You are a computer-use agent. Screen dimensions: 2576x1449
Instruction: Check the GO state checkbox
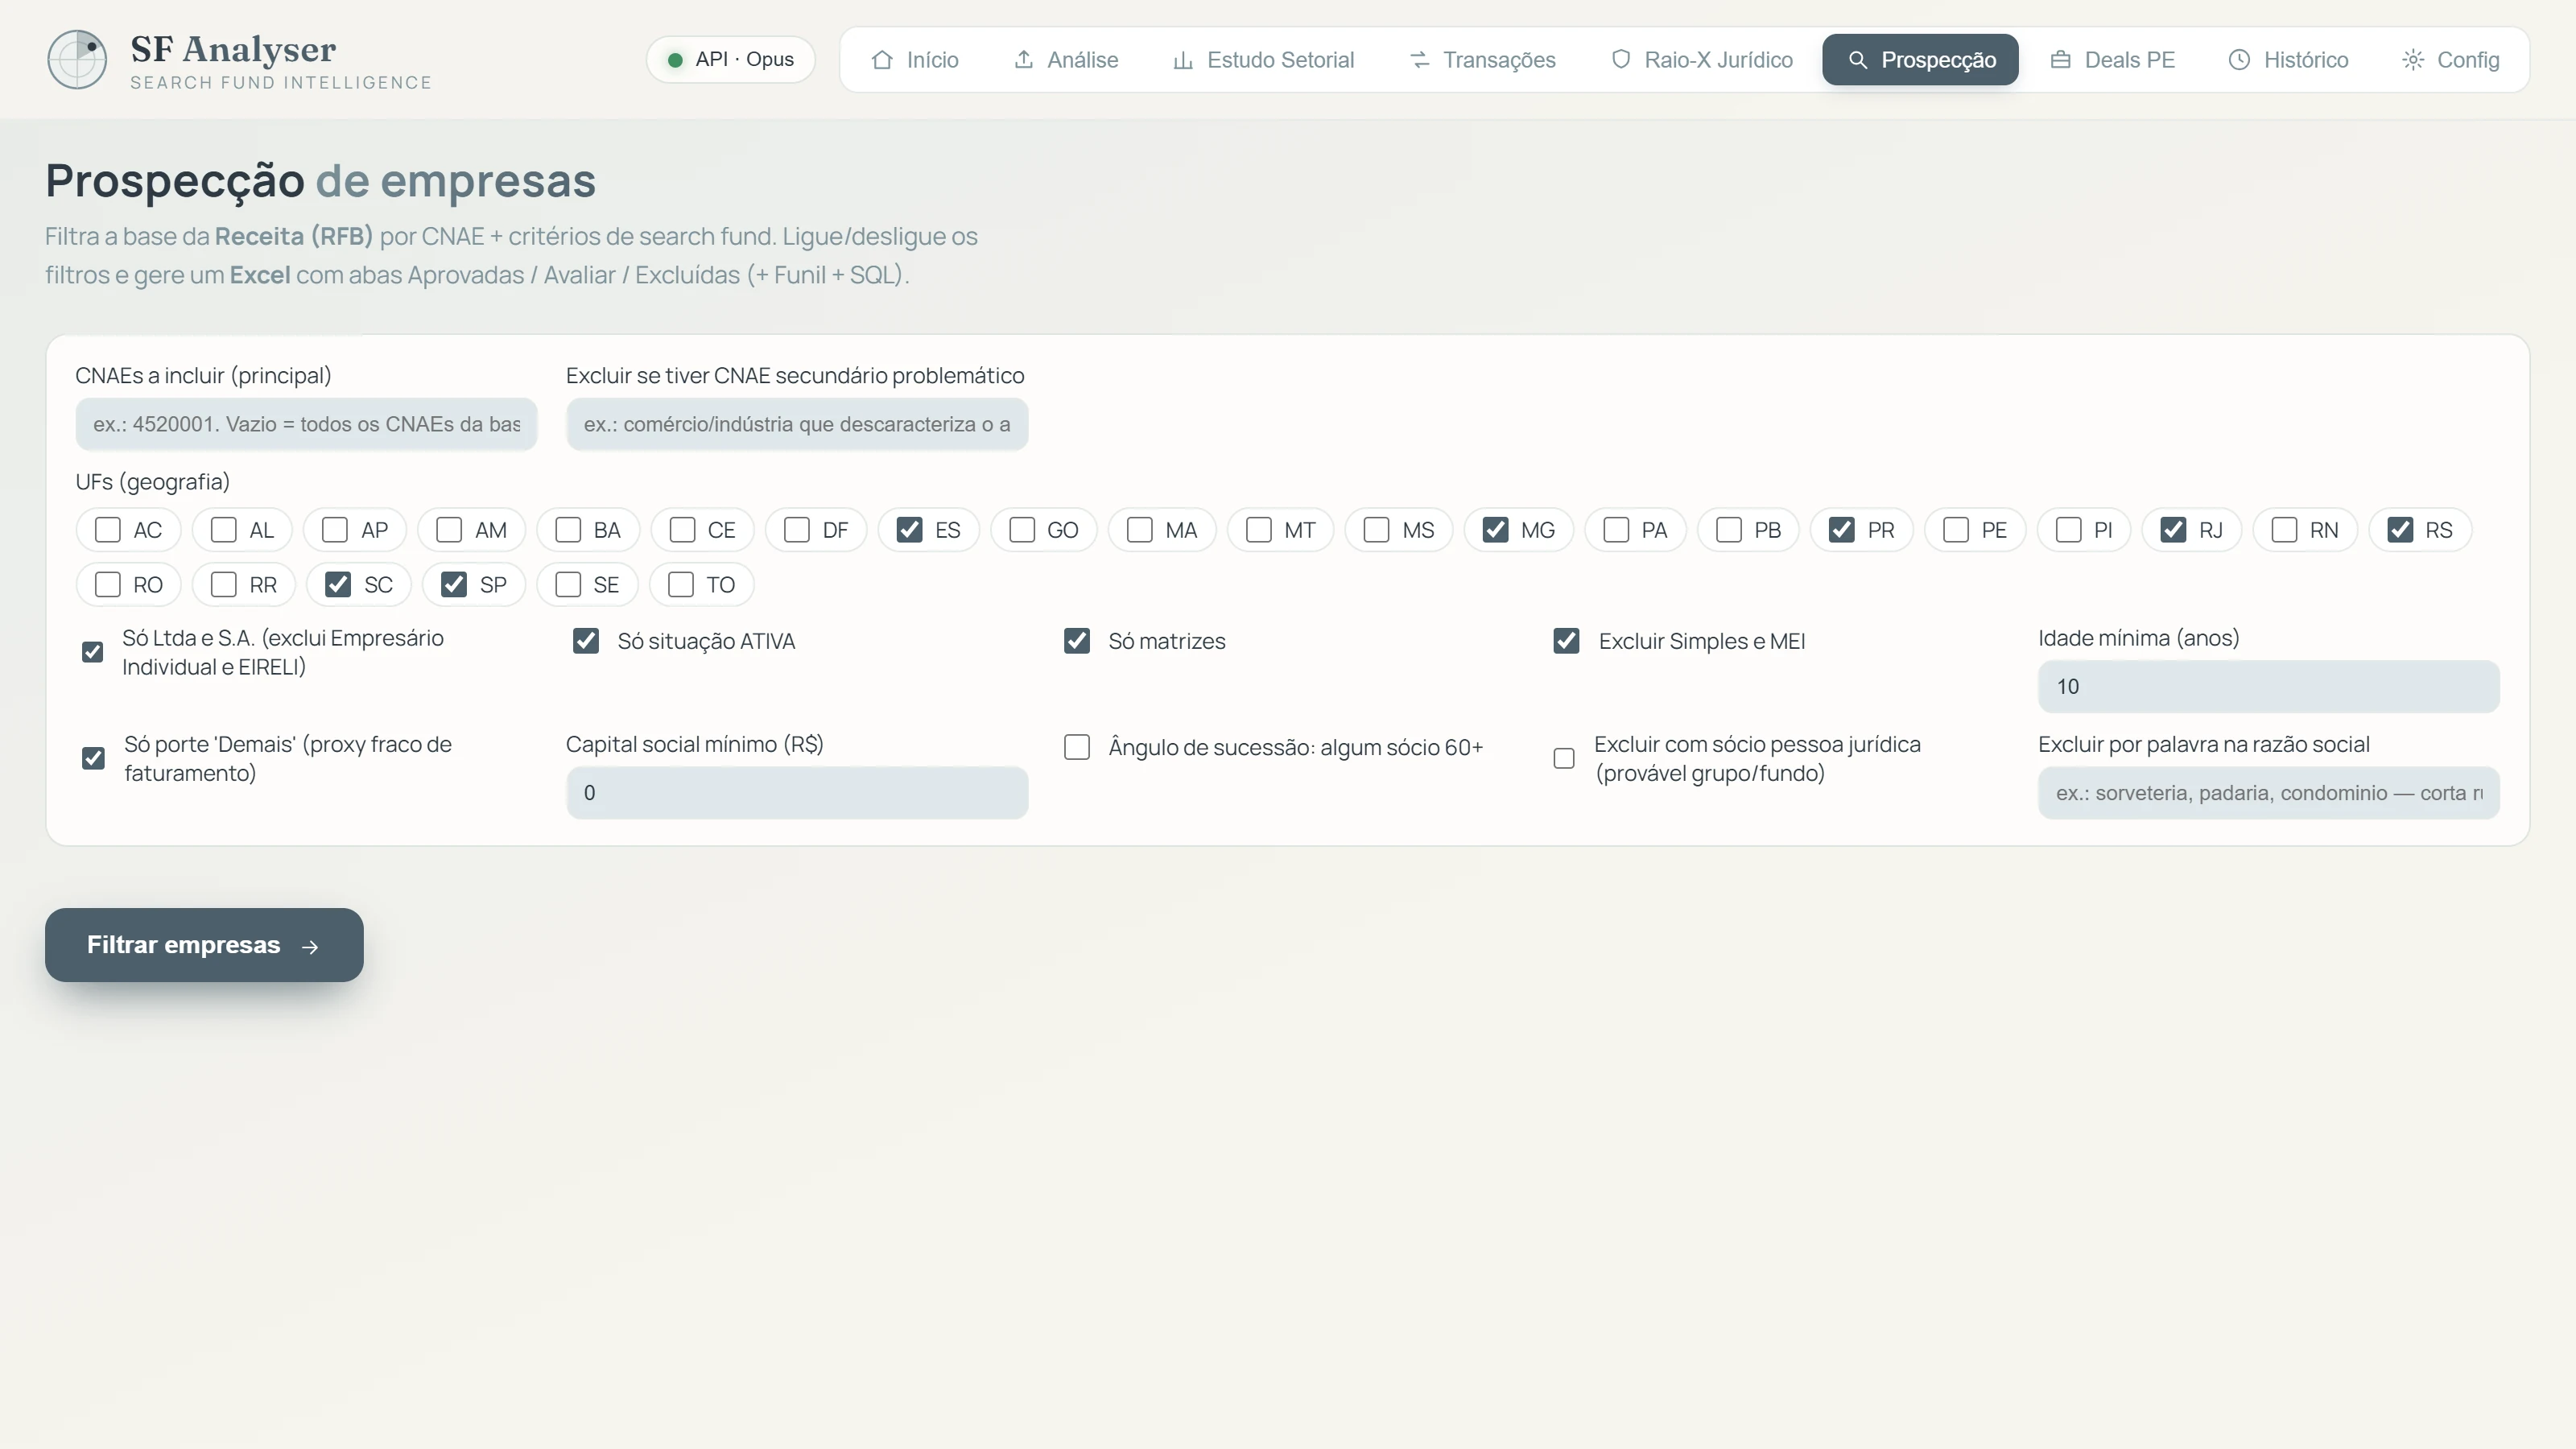1022,530
